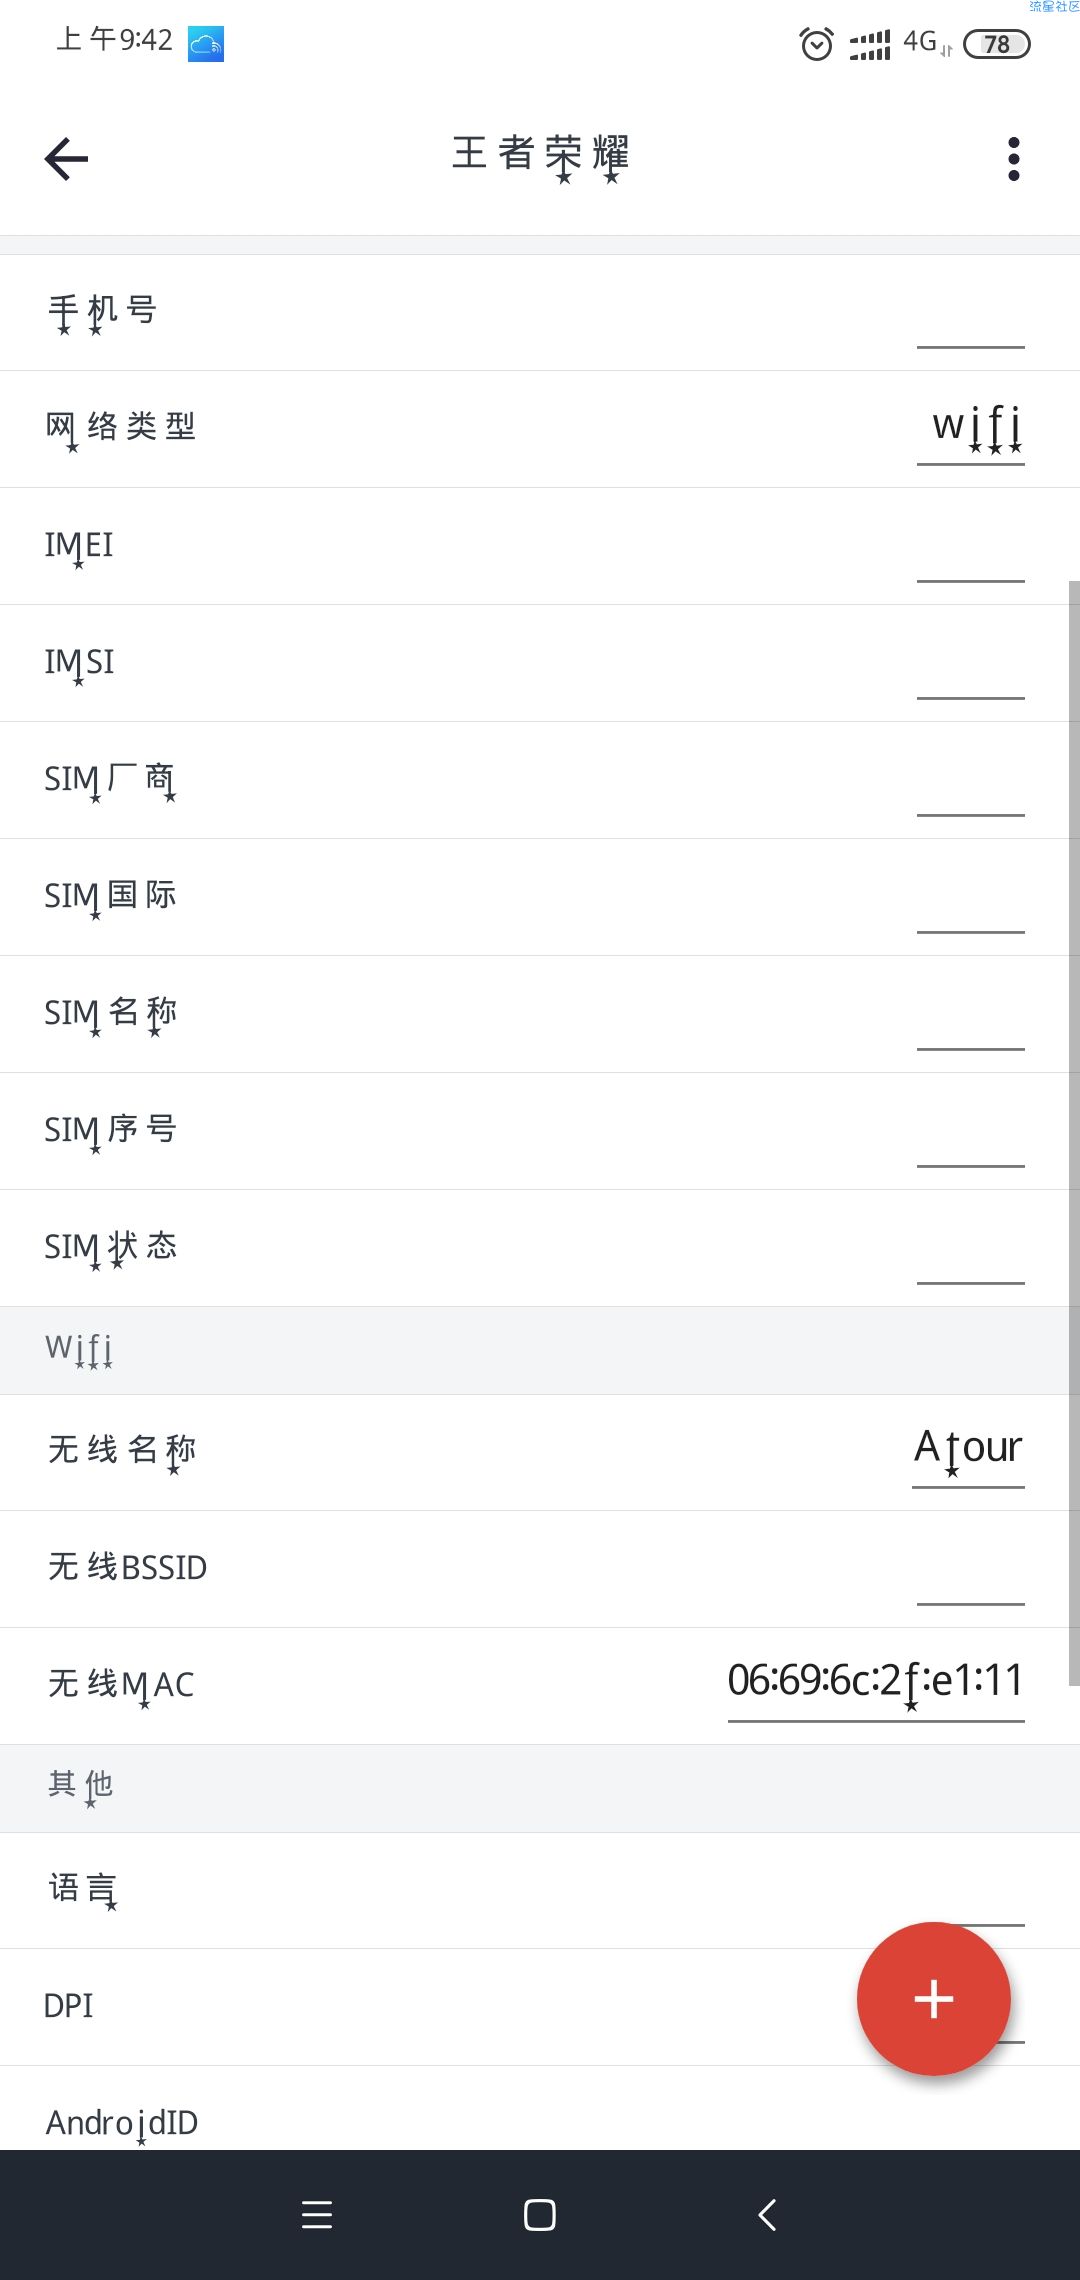Select the IMEI input field
The height and width of the screenshot is (2280, 1080).
[x=971, y=555]
